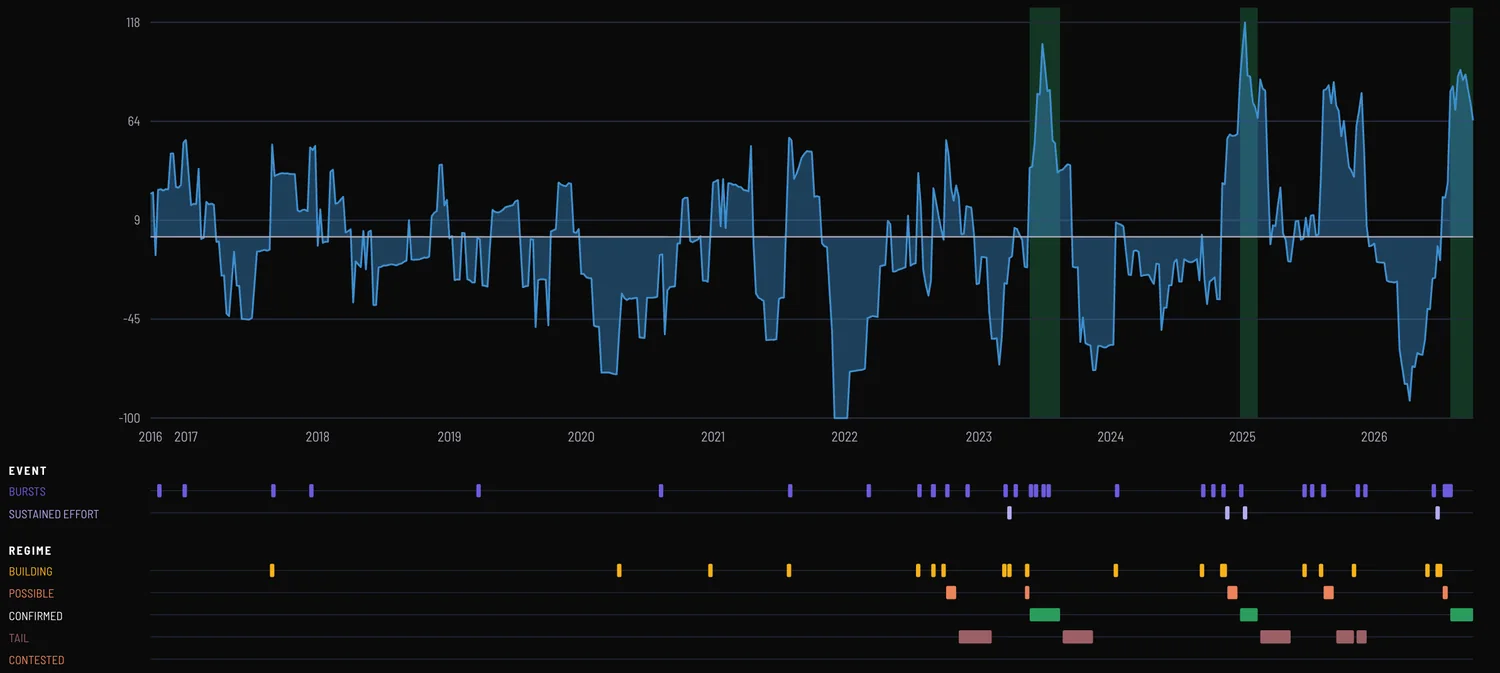Select the Sustained Effort marker in early 2023
This screenshot has height=673, width=1500.
click(x=1009, y=513)
